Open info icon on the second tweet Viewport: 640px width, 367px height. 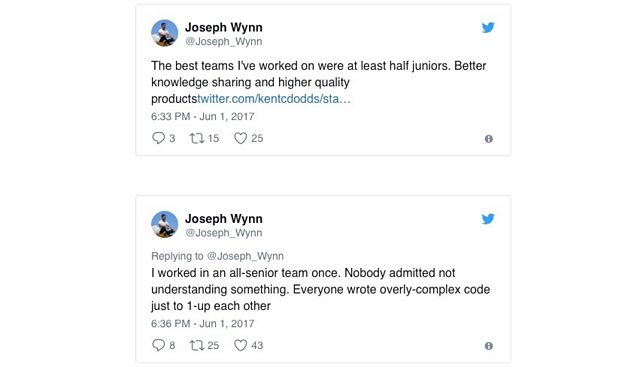coord(489,346)
